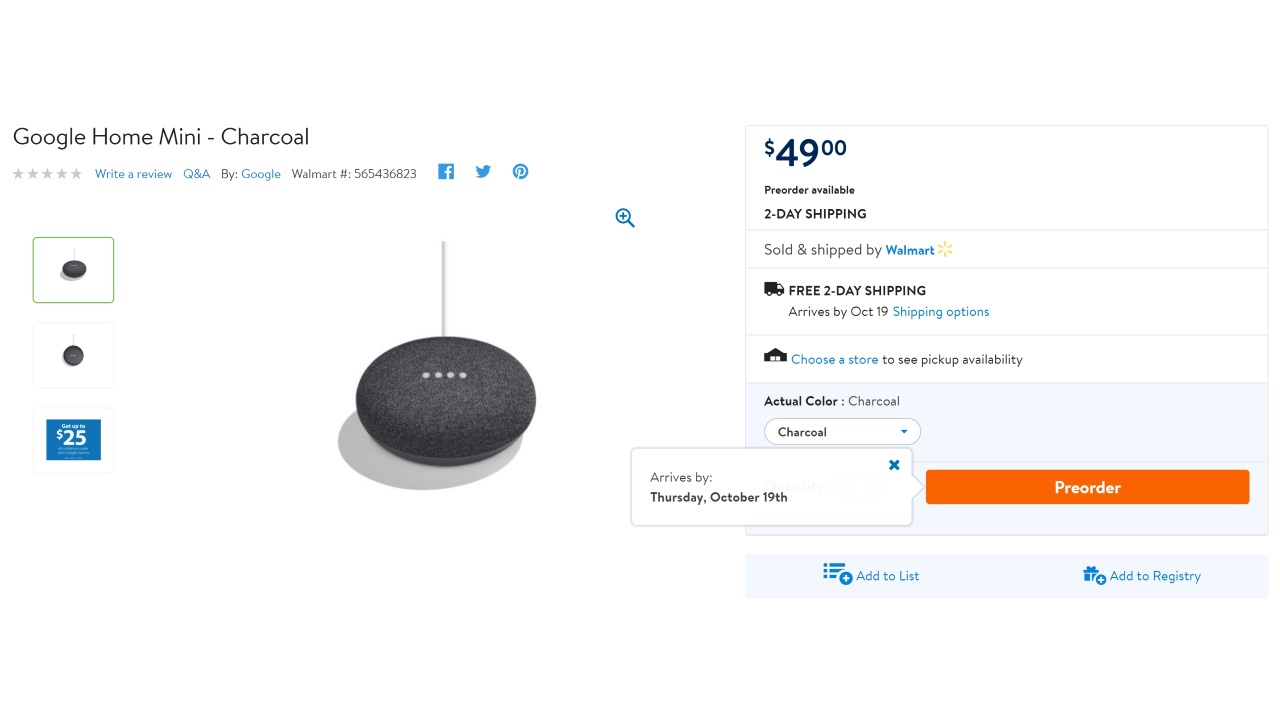Screen dimensions: 1280x720
Task: Zoom product image with magnifier icon
Action: tap(625, 218)
